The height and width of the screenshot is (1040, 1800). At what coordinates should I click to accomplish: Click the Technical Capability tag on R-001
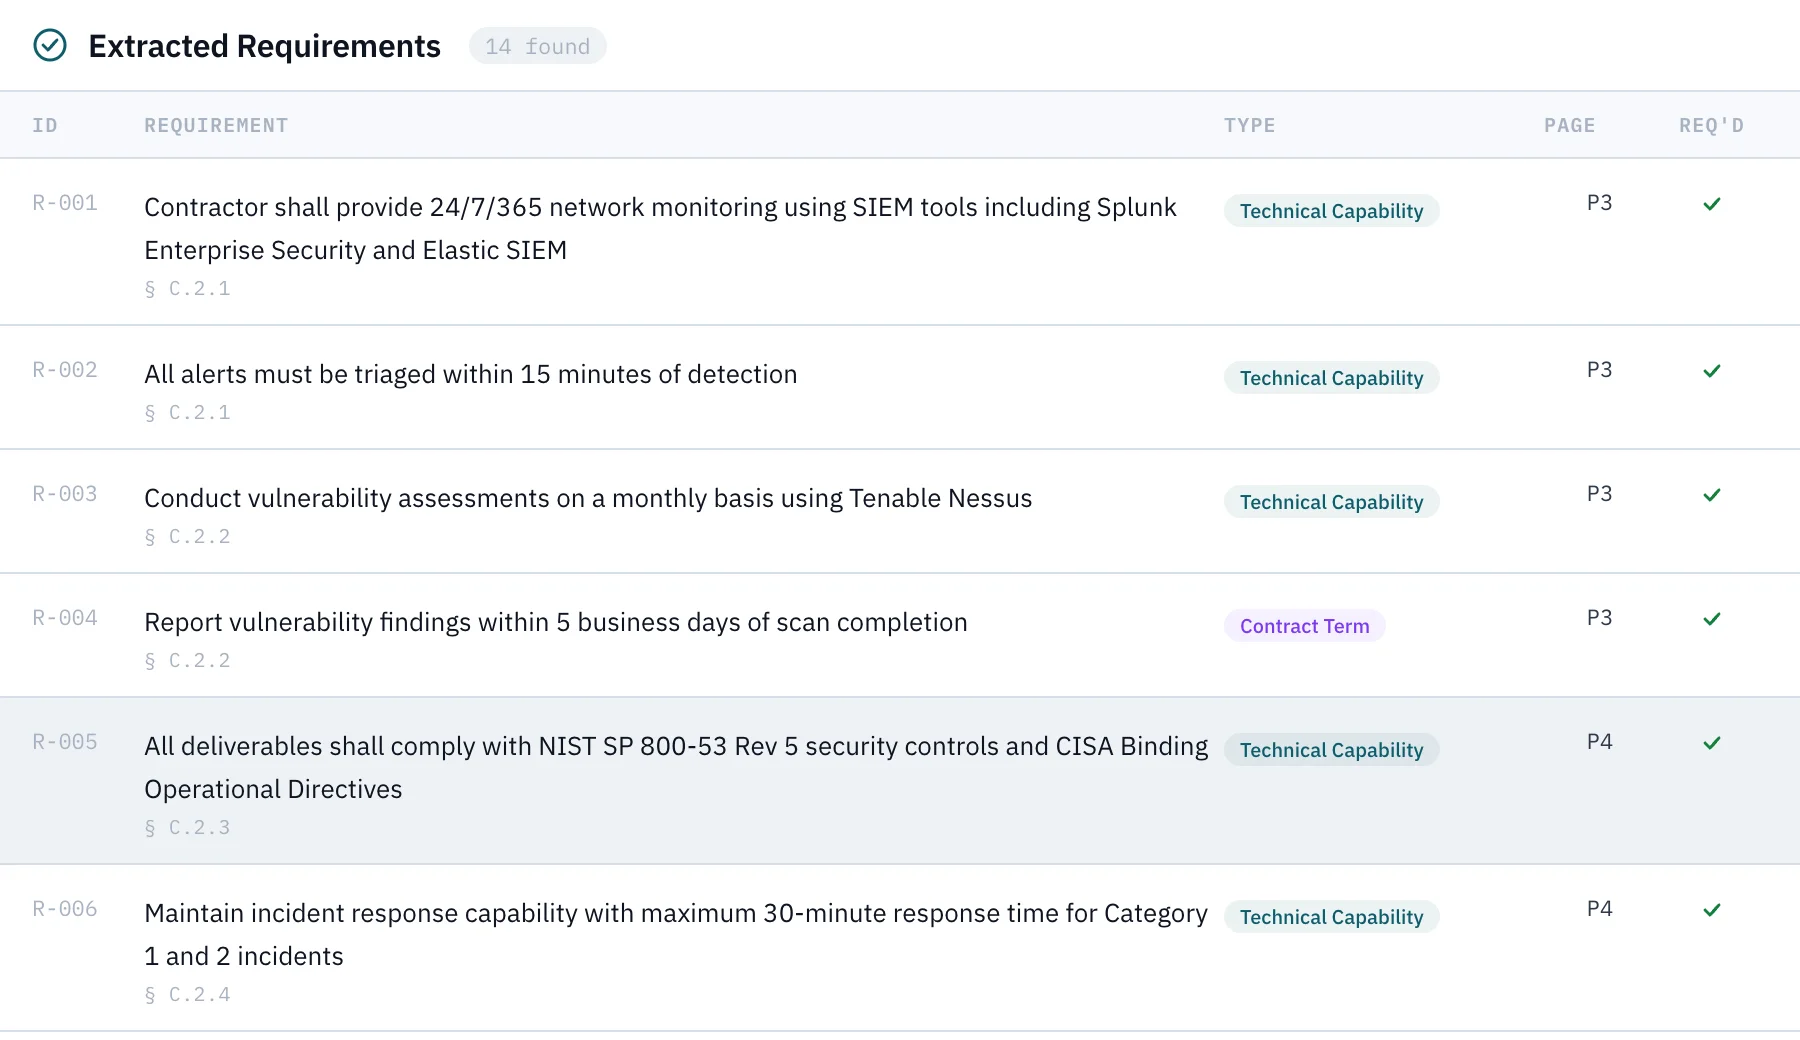(x=1331, y=211)
